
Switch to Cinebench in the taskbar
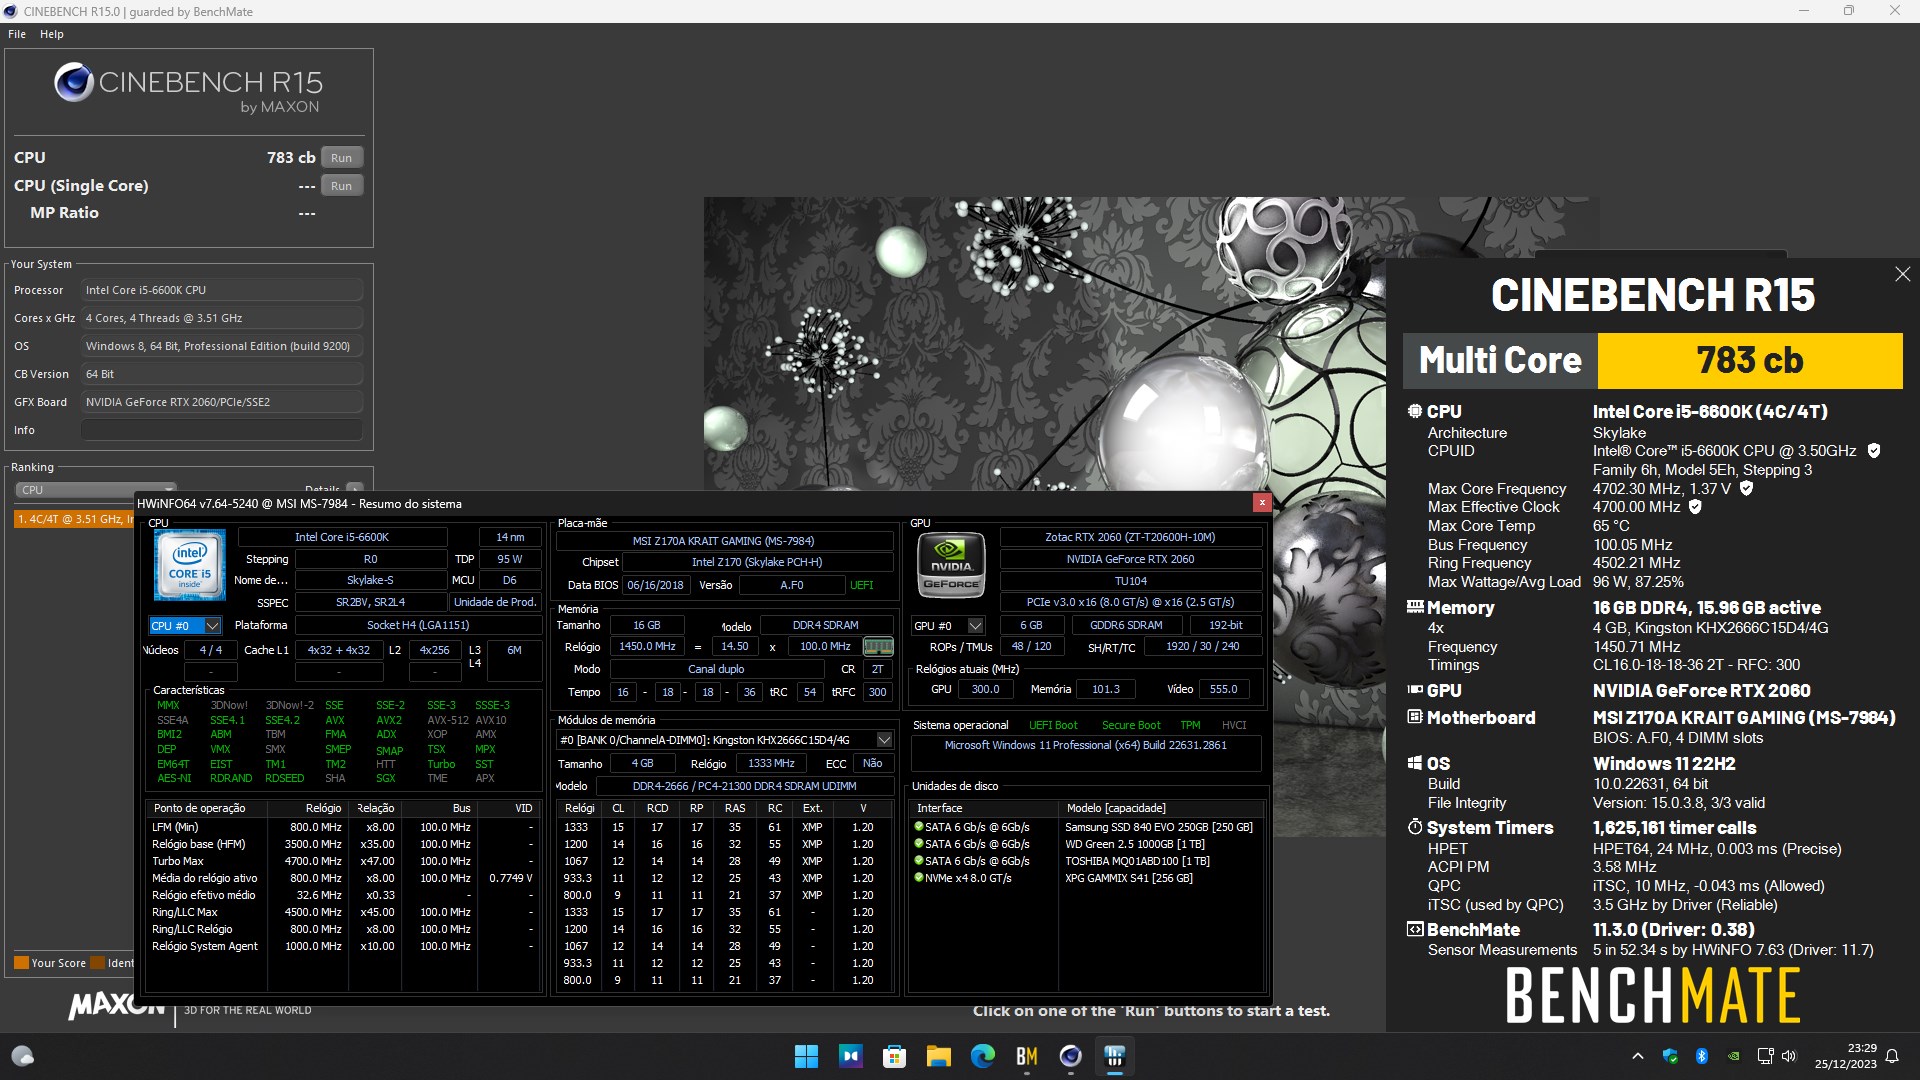tap(1070, 1056)
